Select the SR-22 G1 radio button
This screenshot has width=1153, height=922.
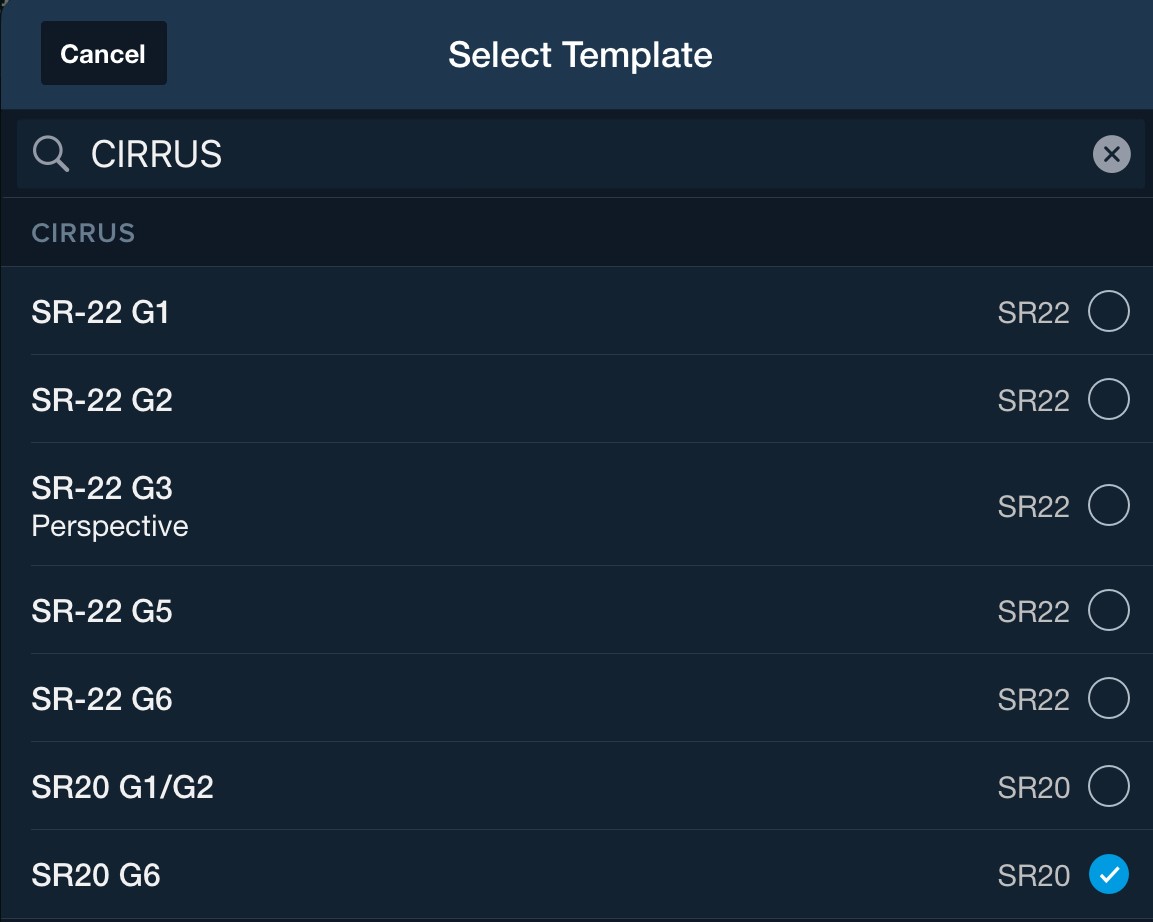click(x=1109, y=311)
